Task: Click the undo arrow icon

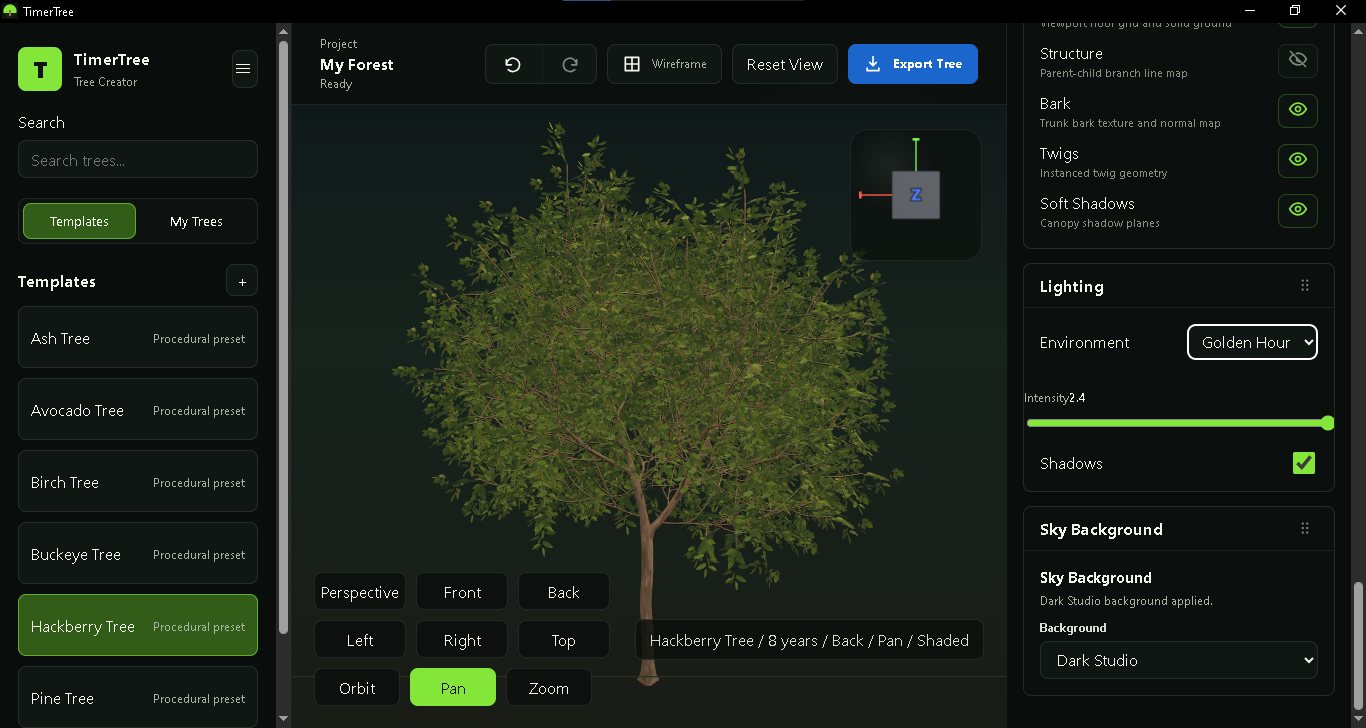Action: point(513,64)
